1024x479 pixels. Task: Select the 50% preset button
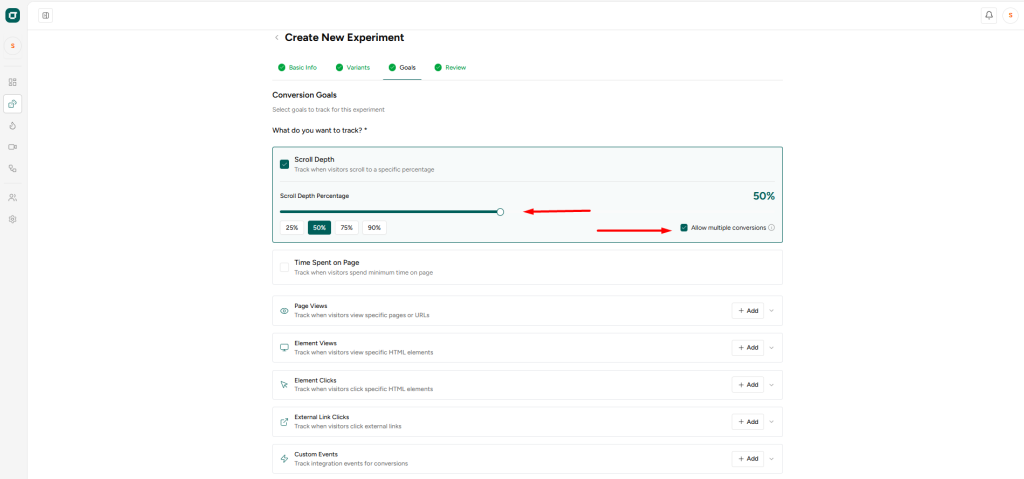tap(319, 228)
